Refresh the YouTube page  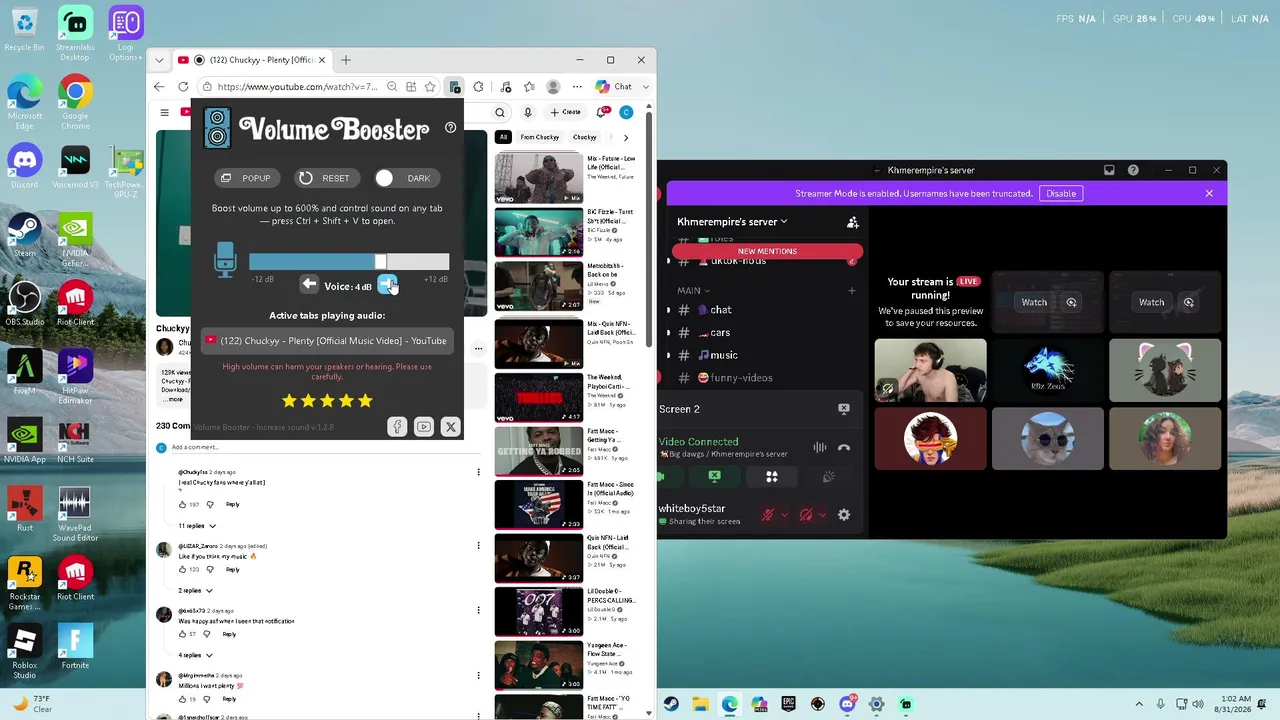(x=183, y=87)
